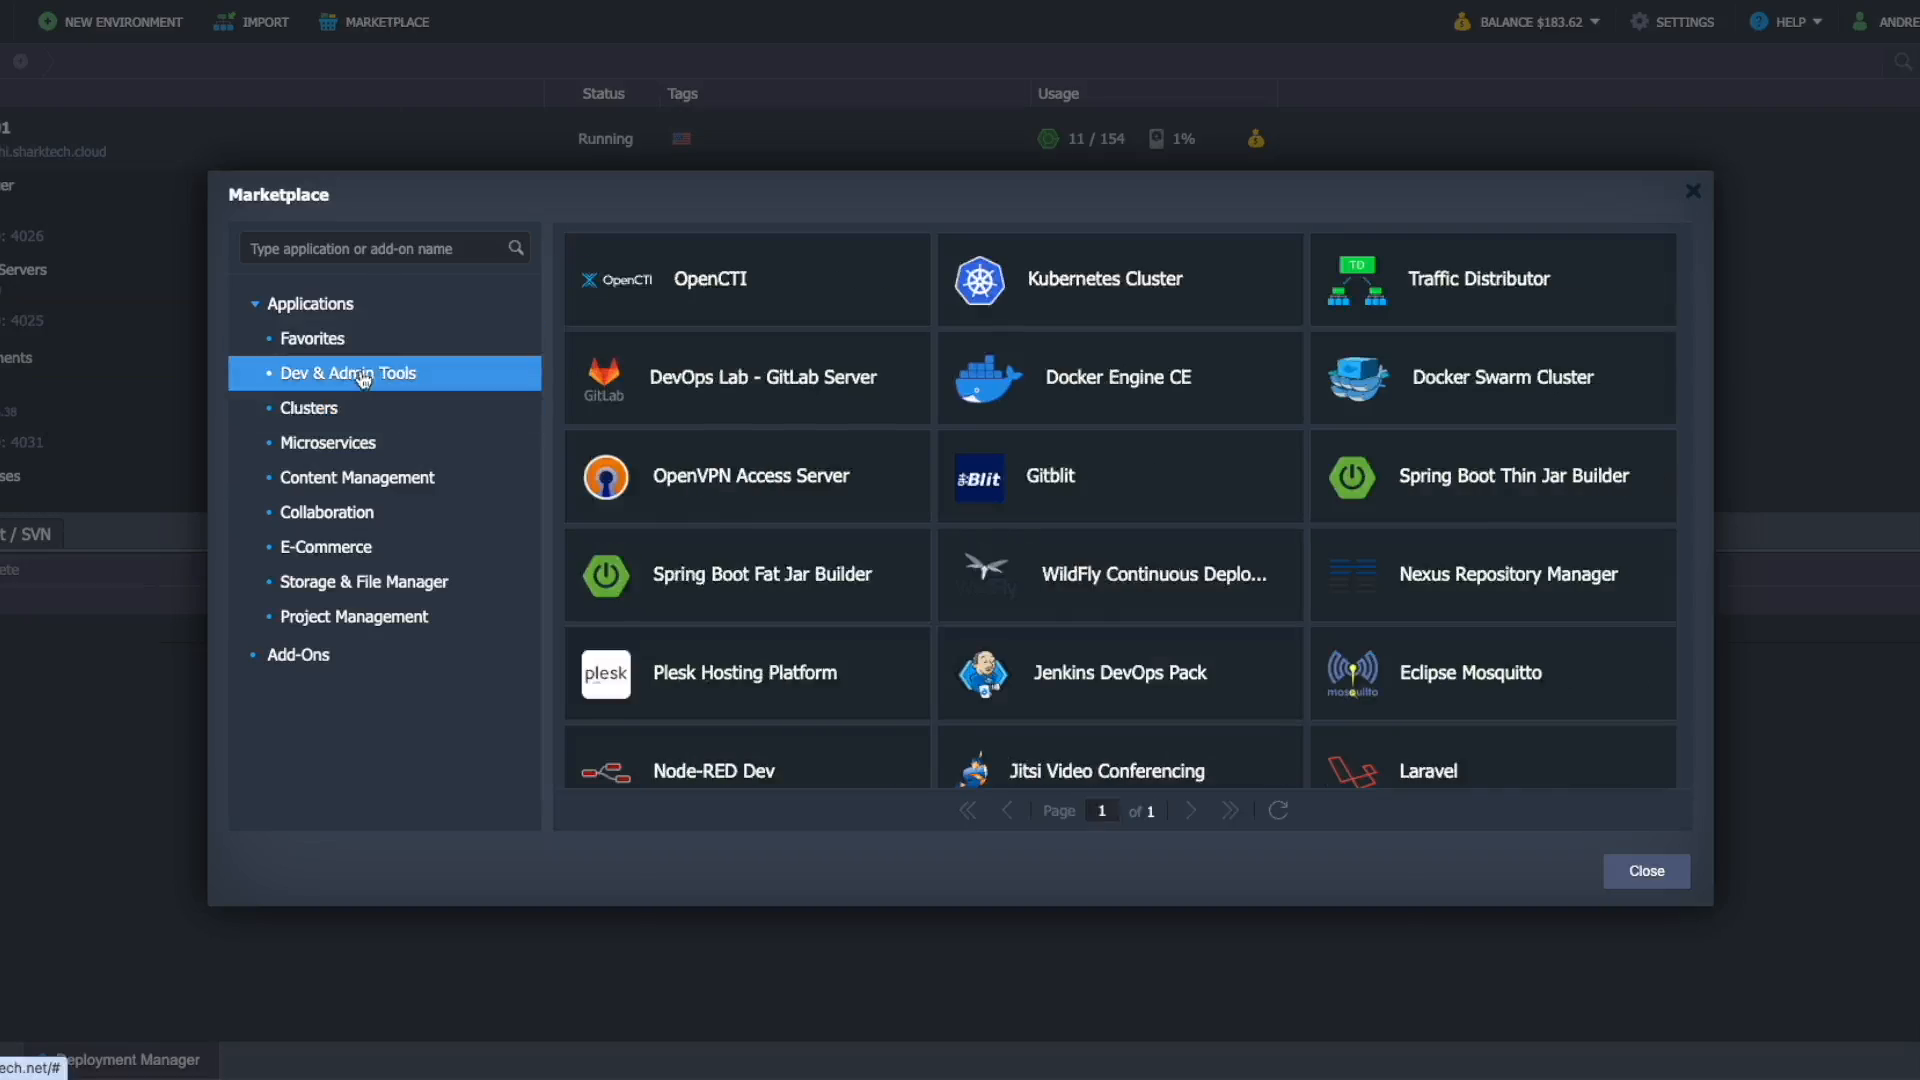
Task: Select the Favorites category
Action: pos(312,339)
